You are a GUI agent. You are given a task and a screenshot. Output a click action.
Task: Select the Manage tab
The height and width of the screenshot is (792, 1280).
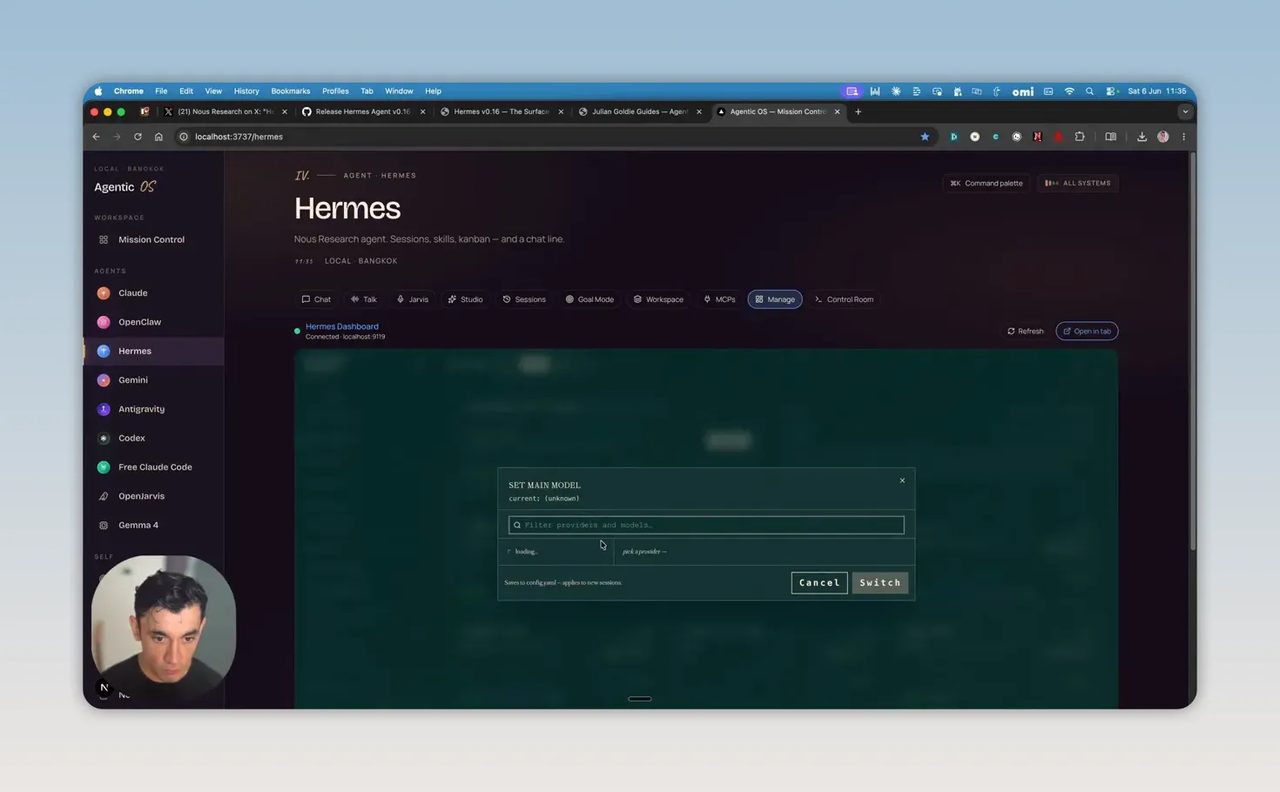click(775, 299)
